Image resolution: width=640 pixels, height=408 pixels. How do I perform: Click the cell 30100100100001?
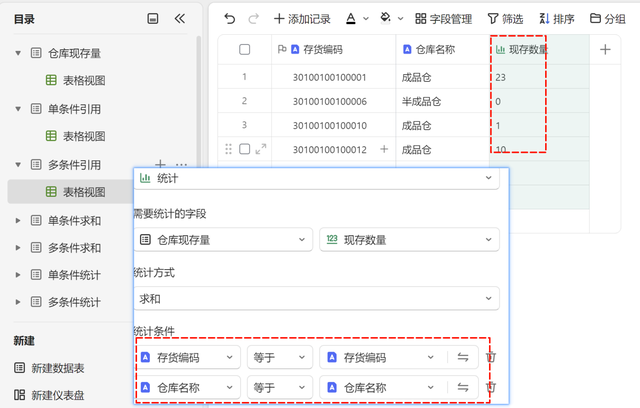click(333, 77)
